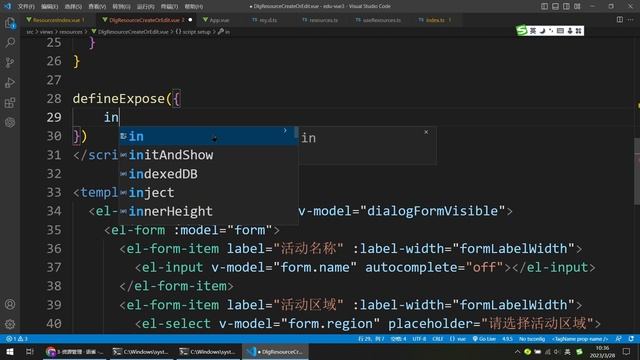This screenshot has height=360, width=640.
Task: Open editor More Actions ellipsis
Action: pyautogui.click(x=631, y=20)
